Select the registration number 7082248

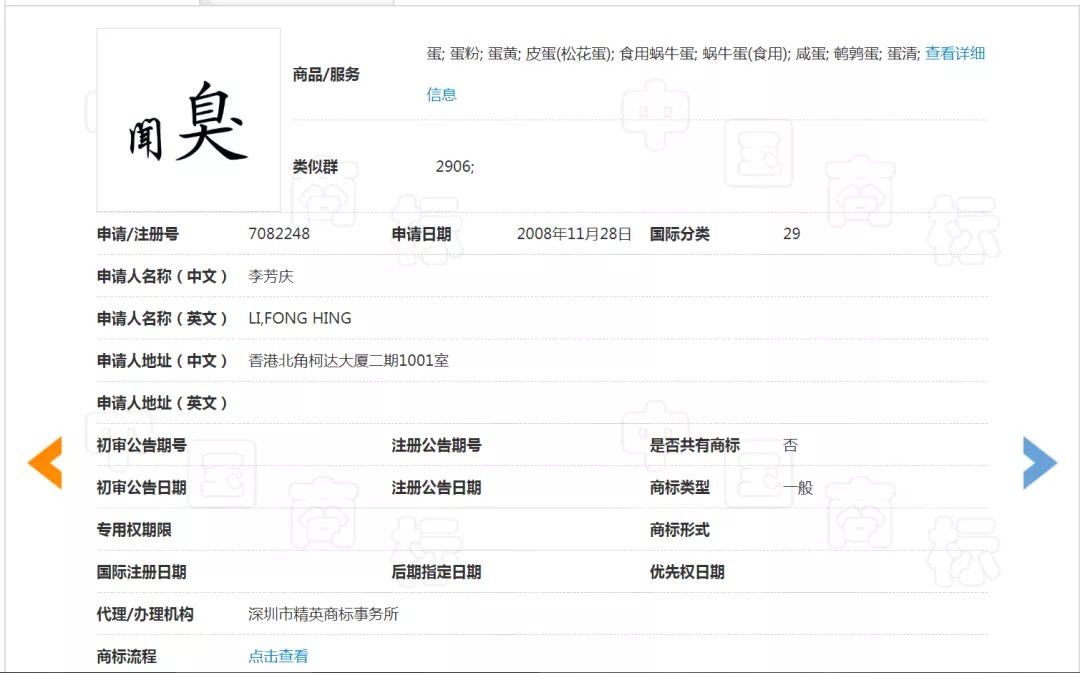click(x=279, y=234)
